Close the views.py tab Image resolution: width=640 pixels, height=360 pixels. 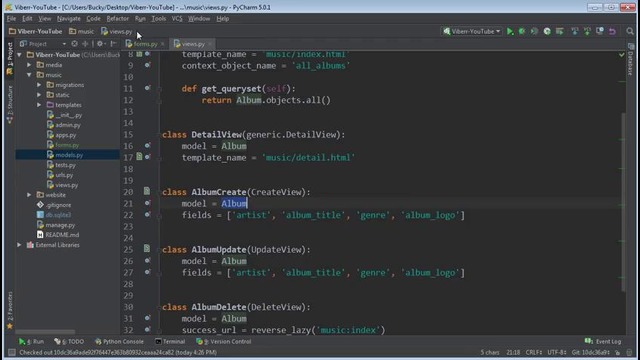click(x=210, y=44)
